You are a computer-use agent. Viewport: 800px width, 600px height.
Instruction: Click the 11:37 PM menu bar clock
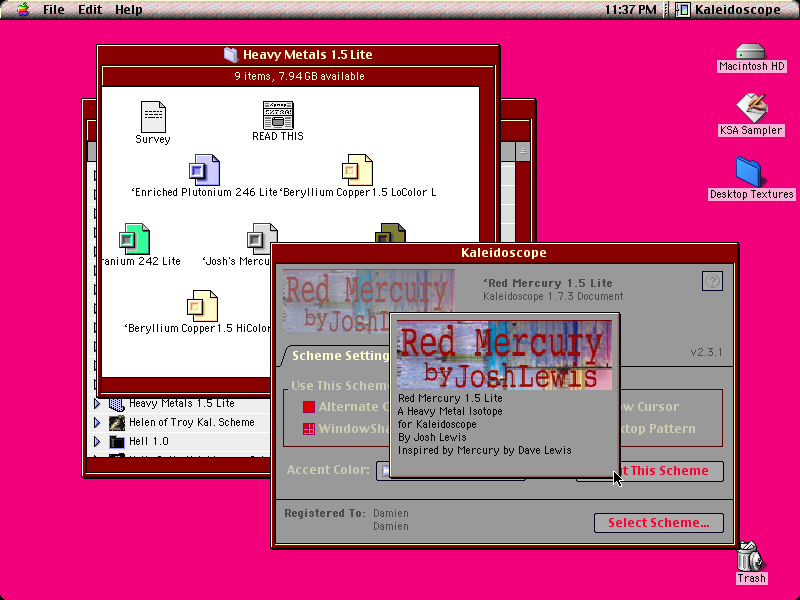631,9
